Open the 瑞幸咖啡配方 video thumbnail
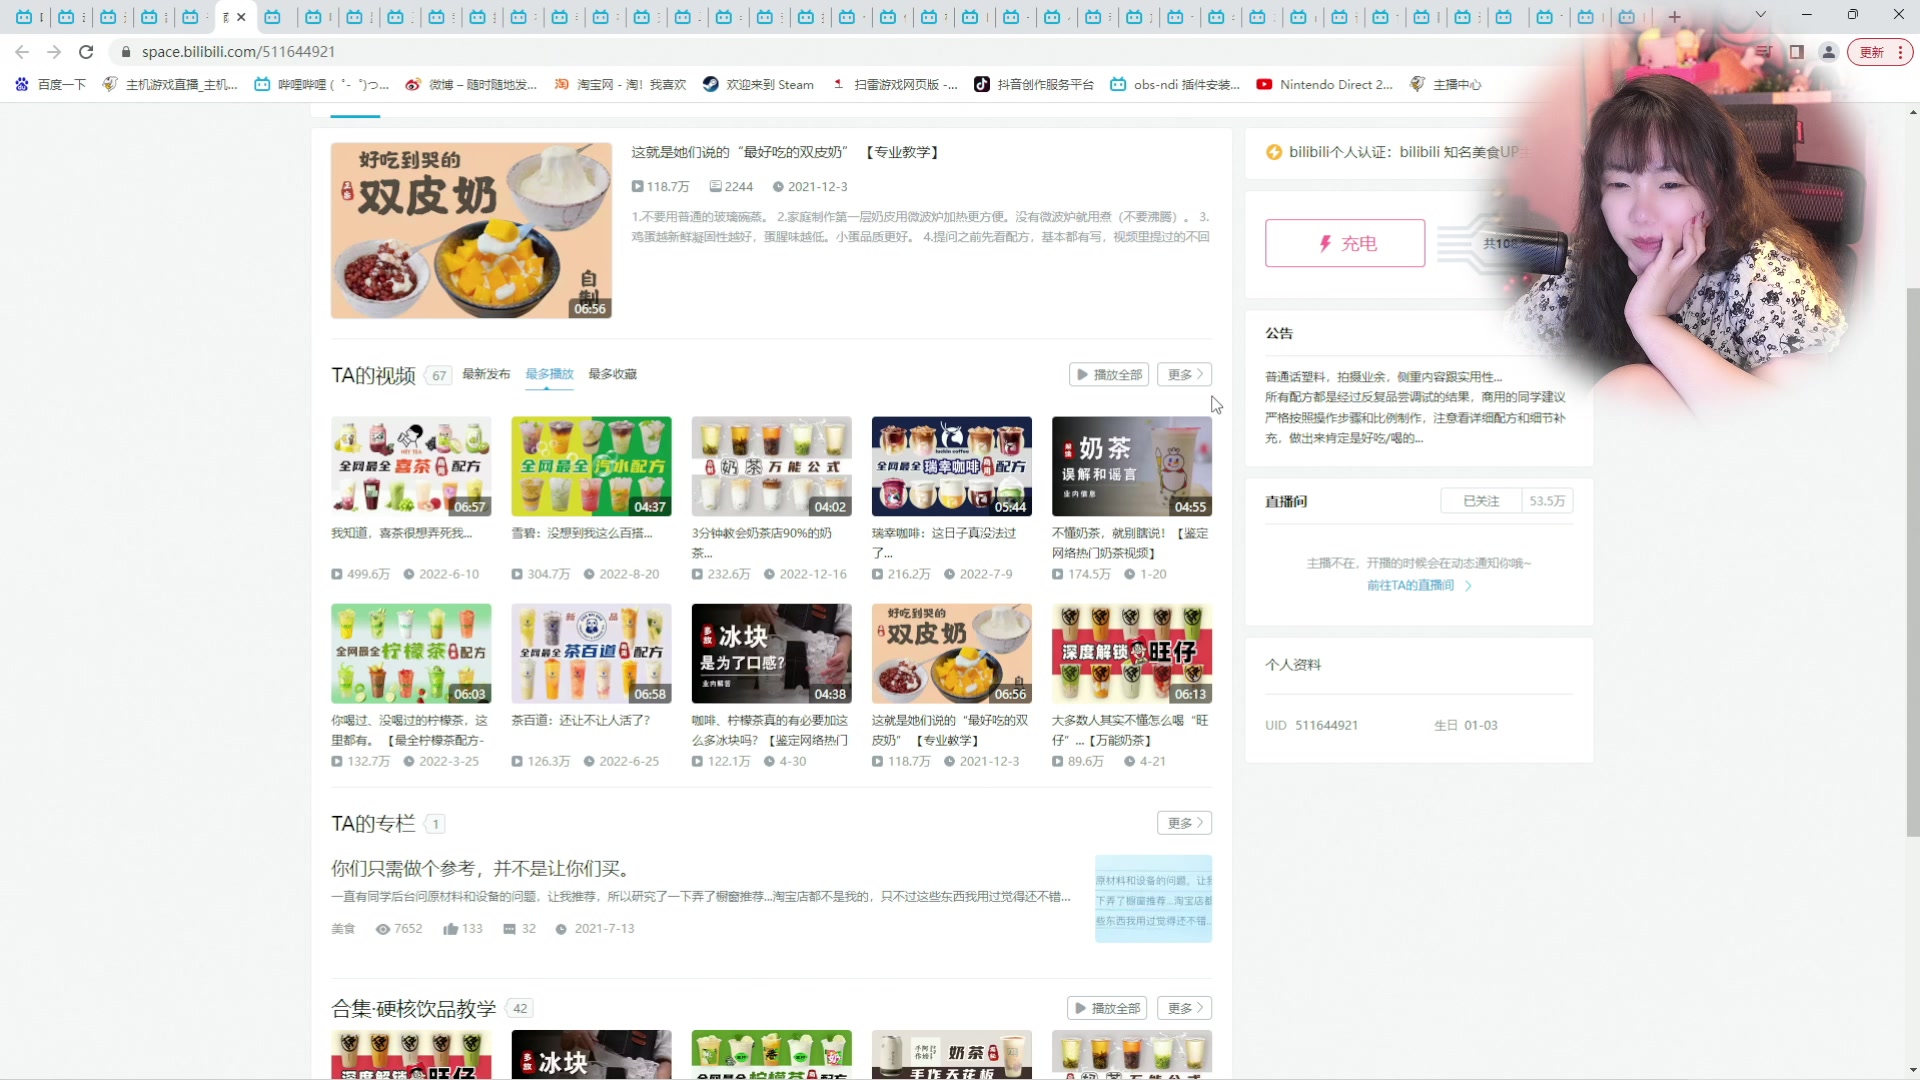Image resolution: width=1920 pixels, height=1080 pixels. [951, 466]
